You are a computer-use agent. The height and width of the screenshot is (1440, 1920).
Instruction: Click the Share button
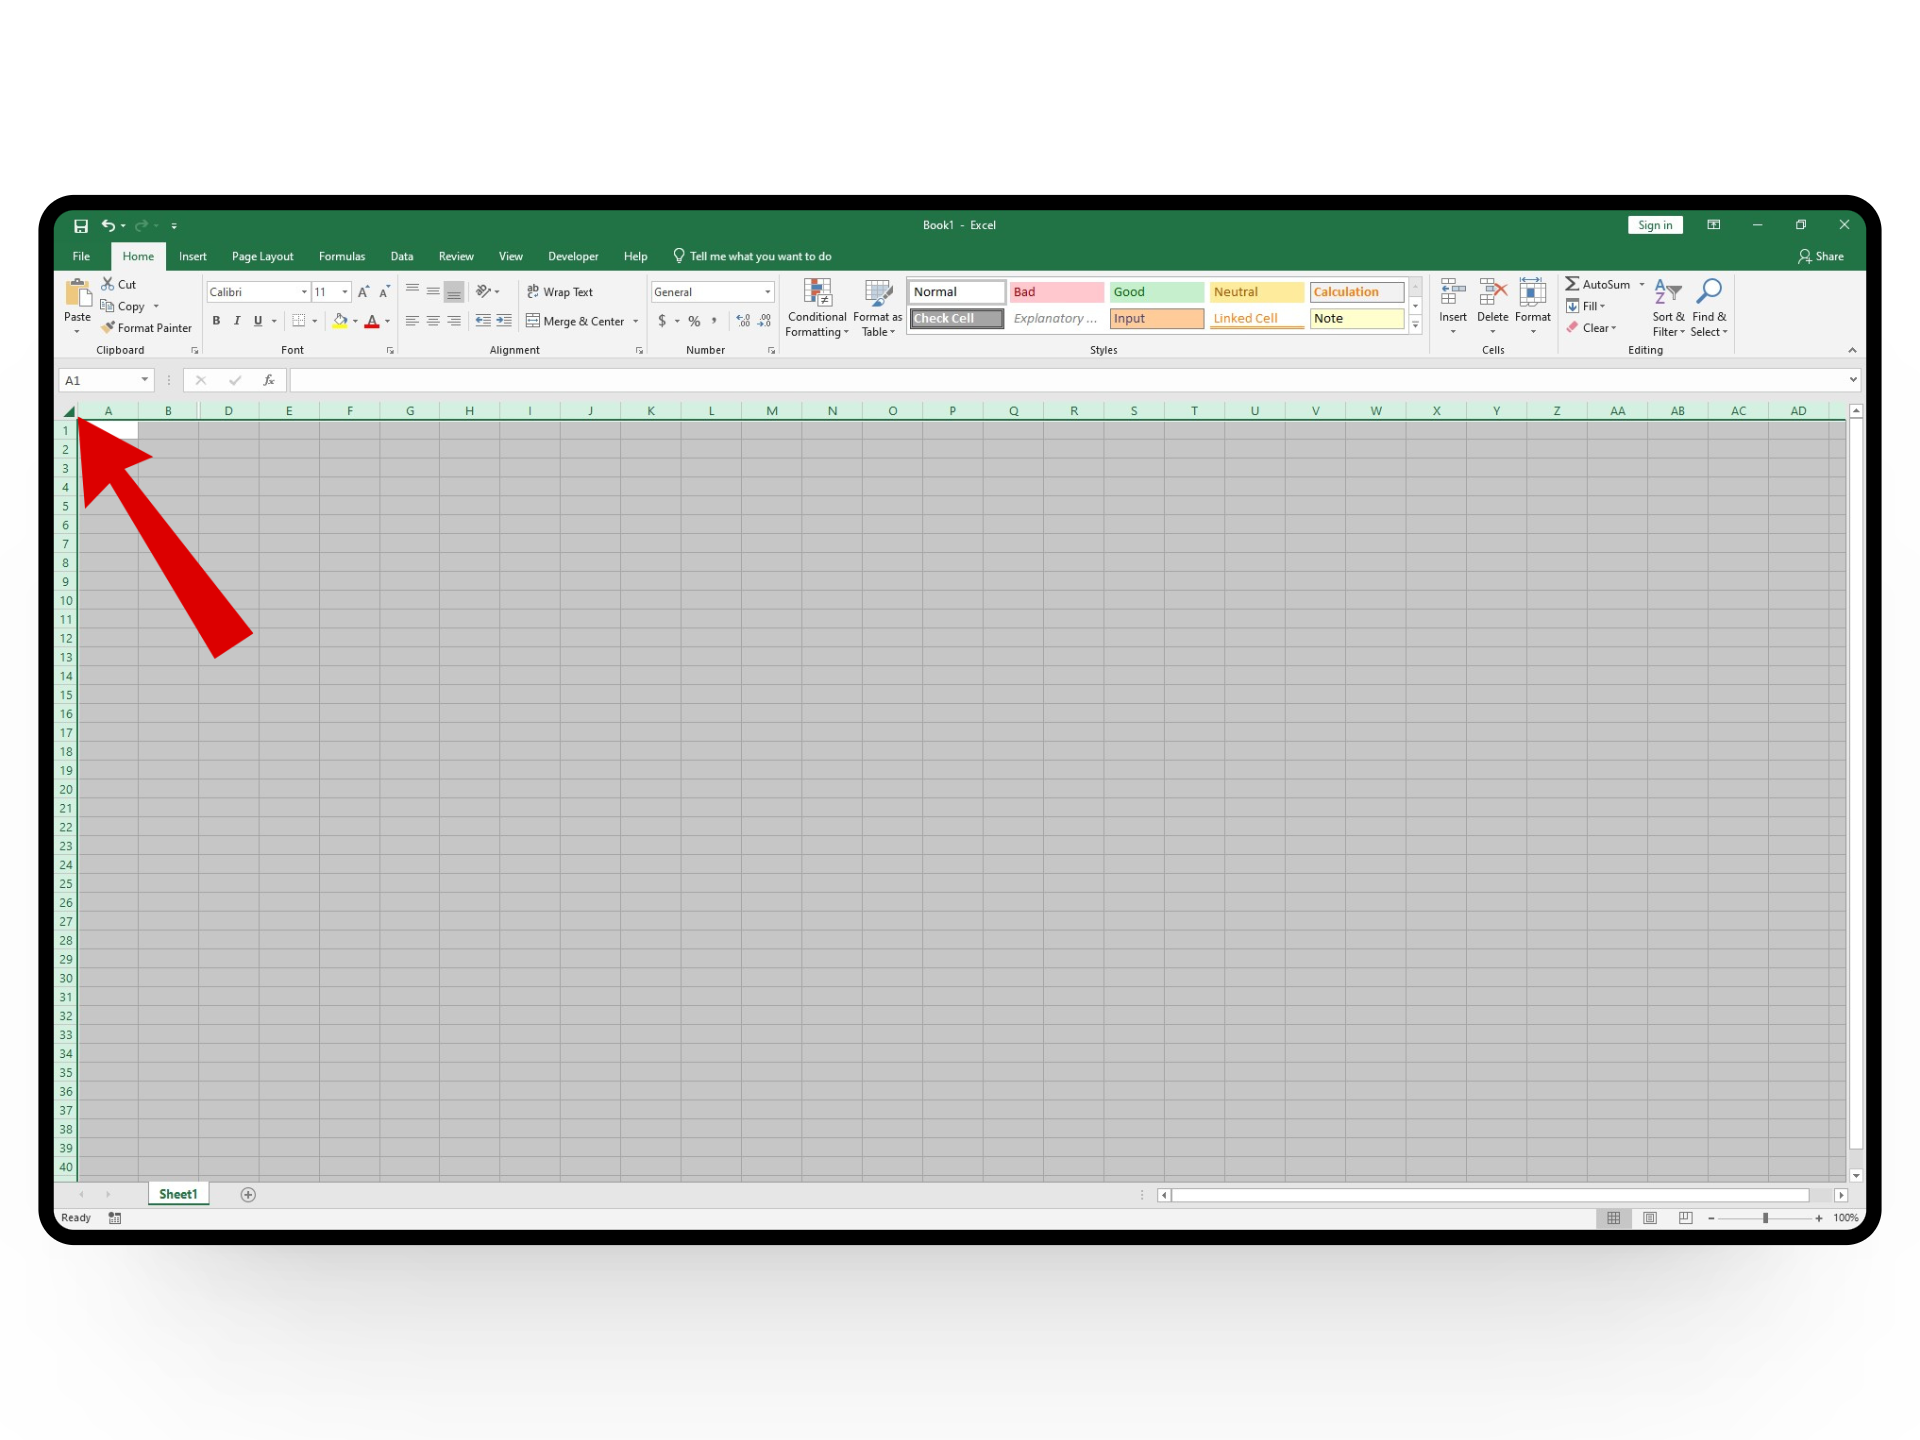click(x=1820, y=256)
